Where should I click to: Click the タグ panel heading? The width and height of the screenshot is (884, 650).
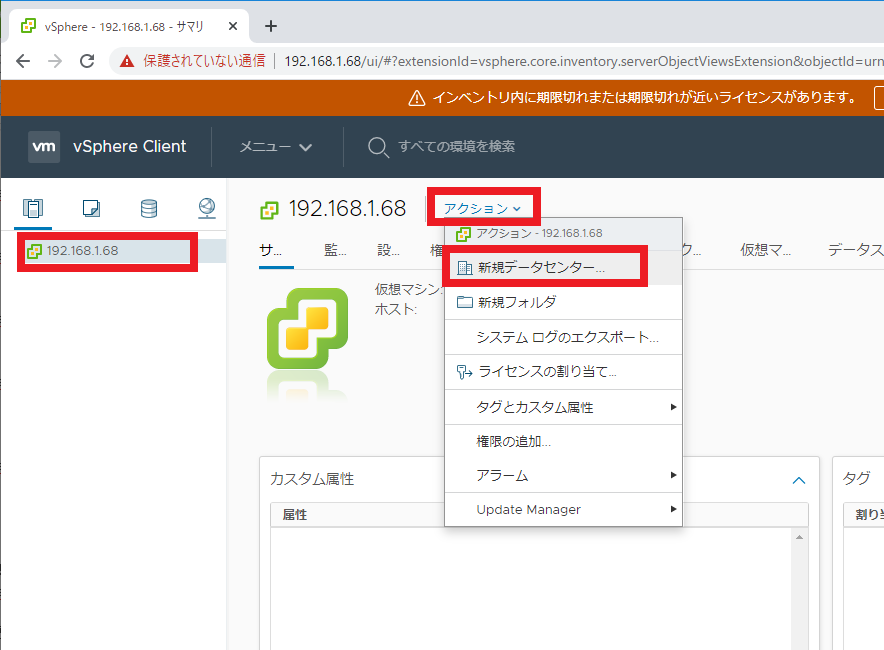[856, 479]
